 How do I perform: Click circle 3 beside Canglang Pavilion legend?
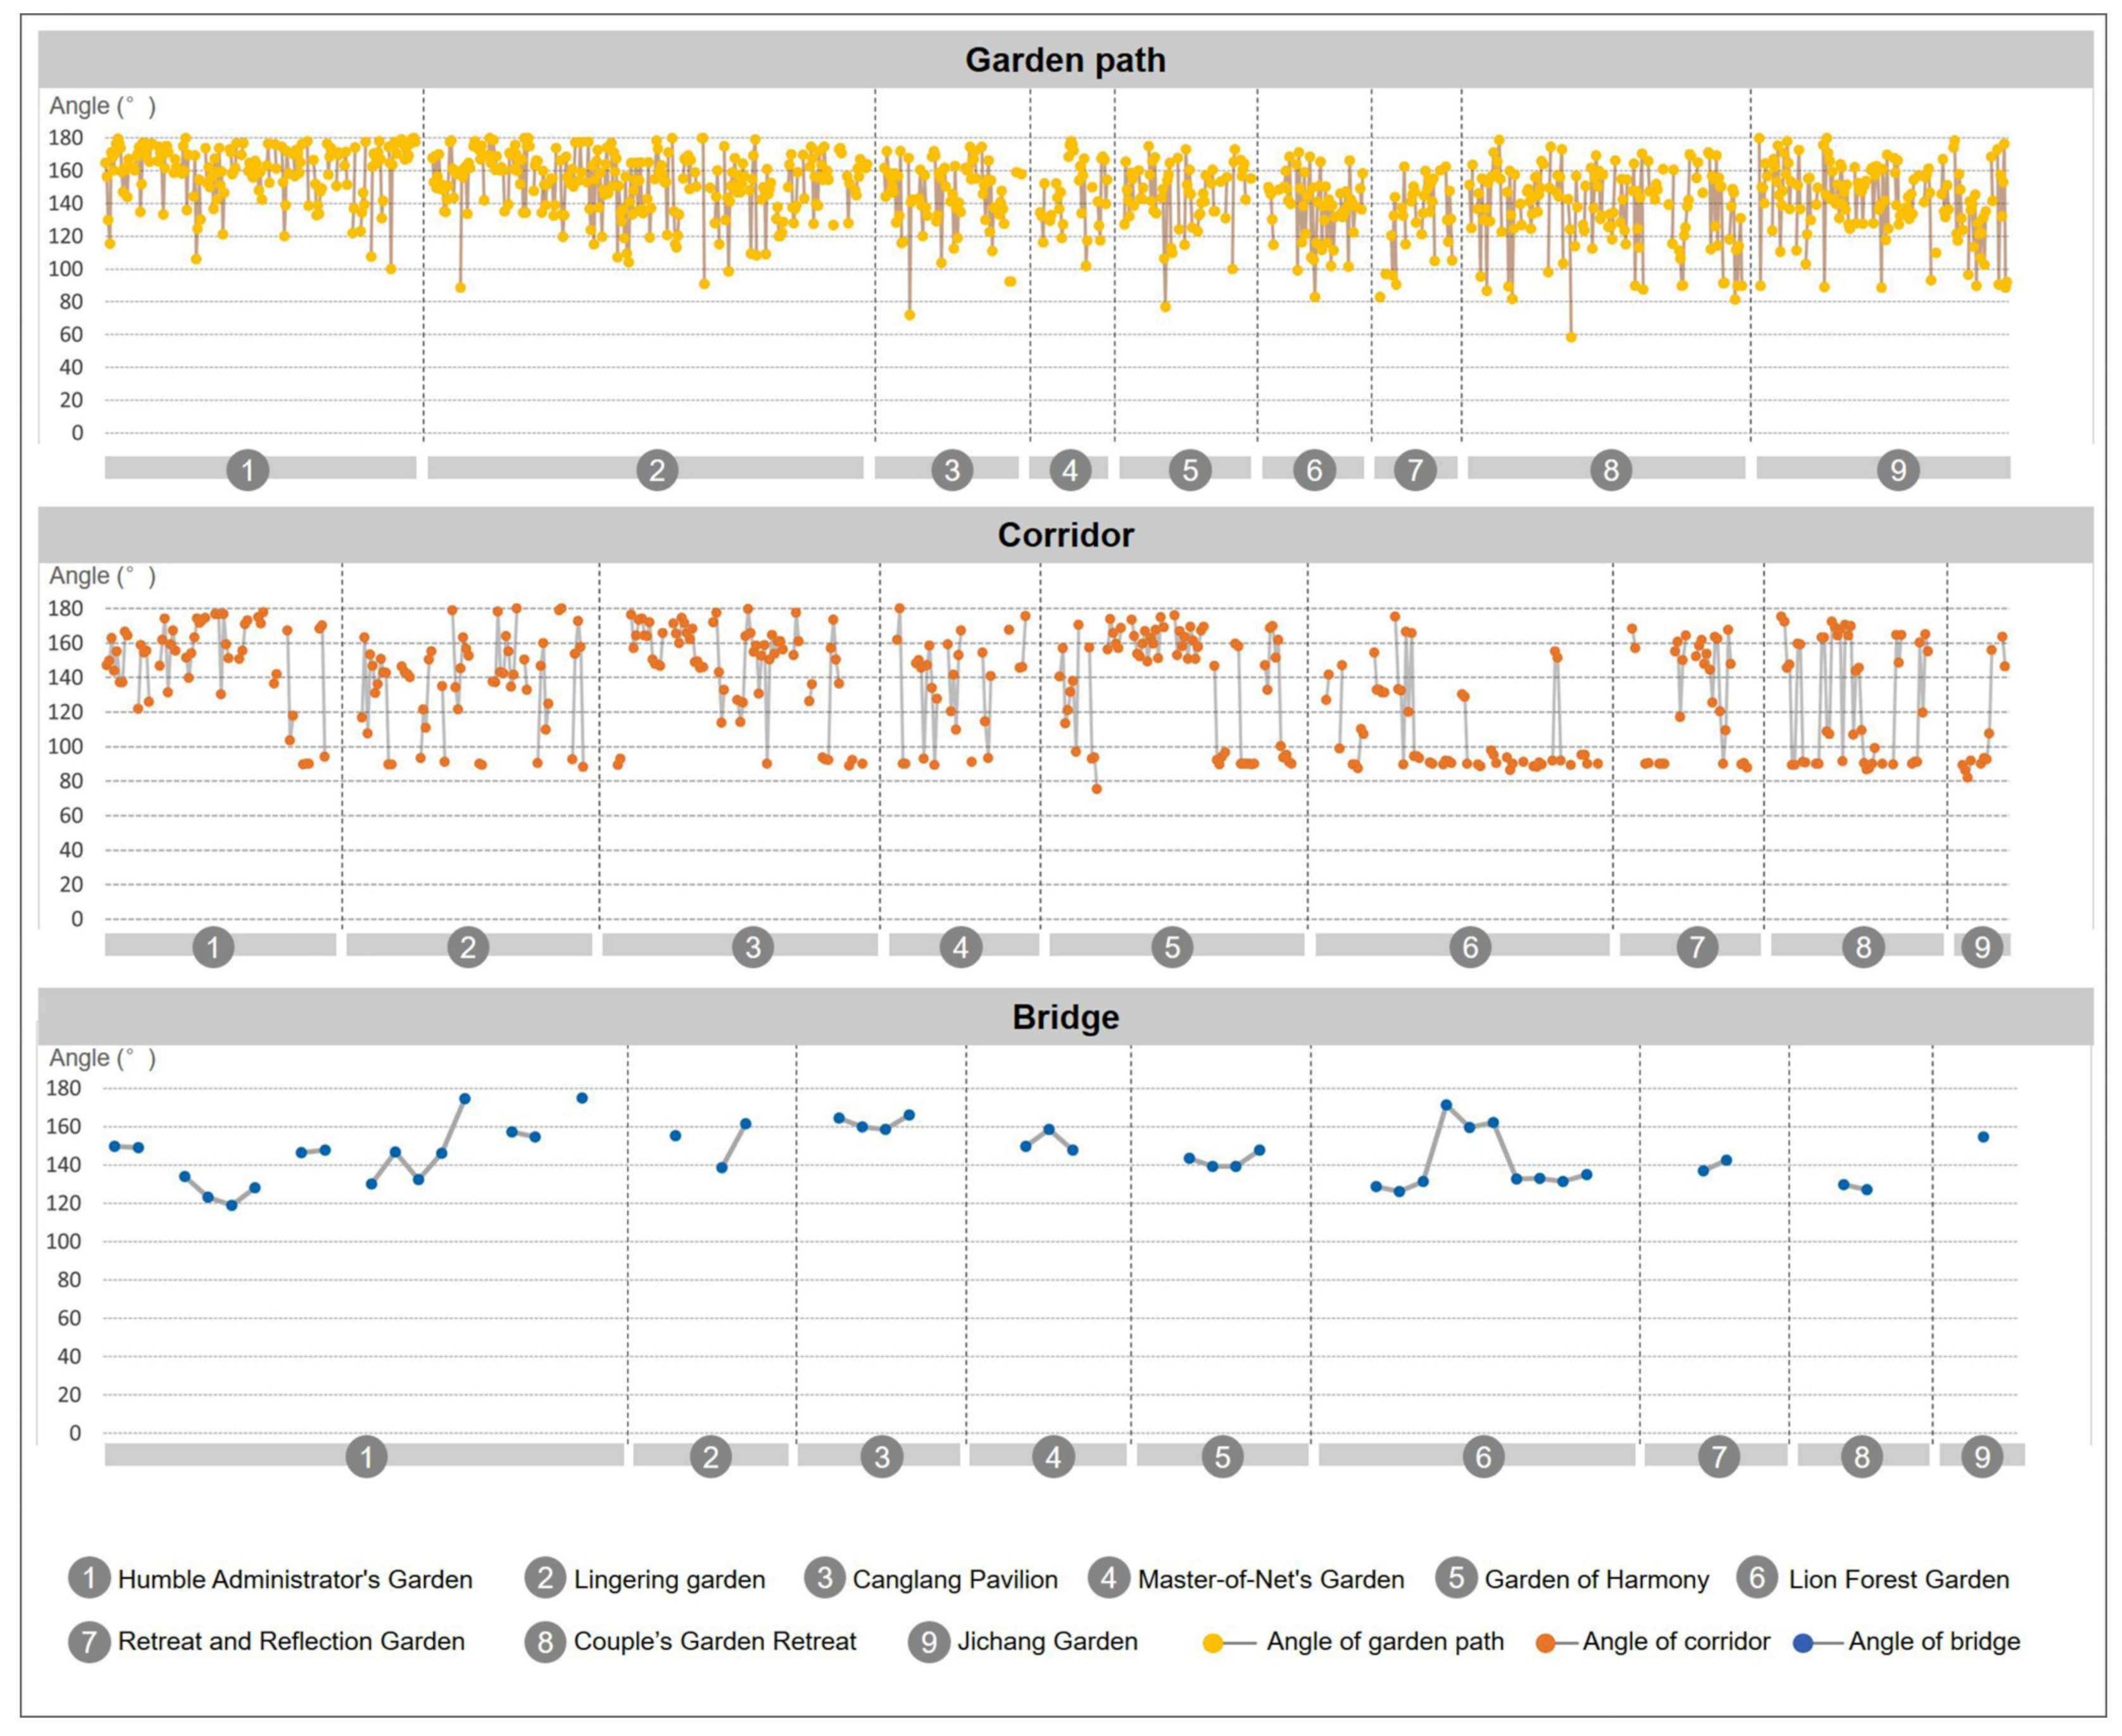click(824, 1579)
